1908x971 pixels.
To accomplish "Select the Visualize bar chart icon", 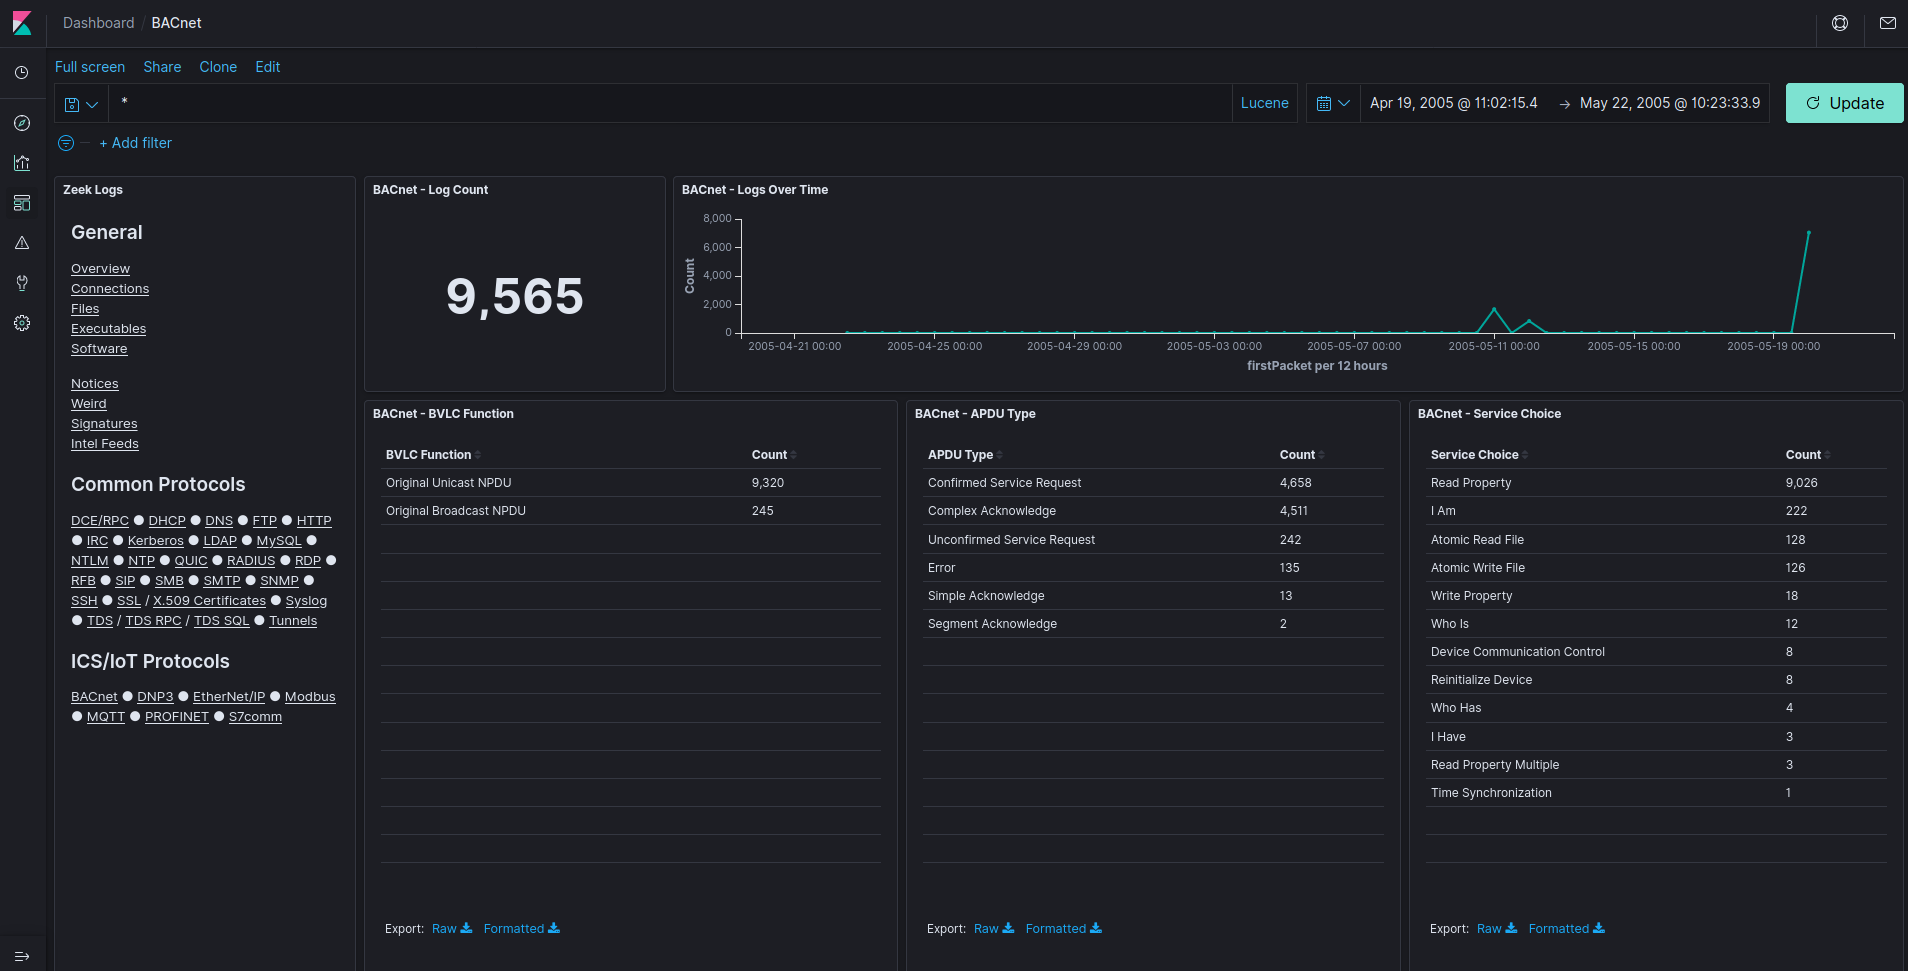I will tap(22, 162).
